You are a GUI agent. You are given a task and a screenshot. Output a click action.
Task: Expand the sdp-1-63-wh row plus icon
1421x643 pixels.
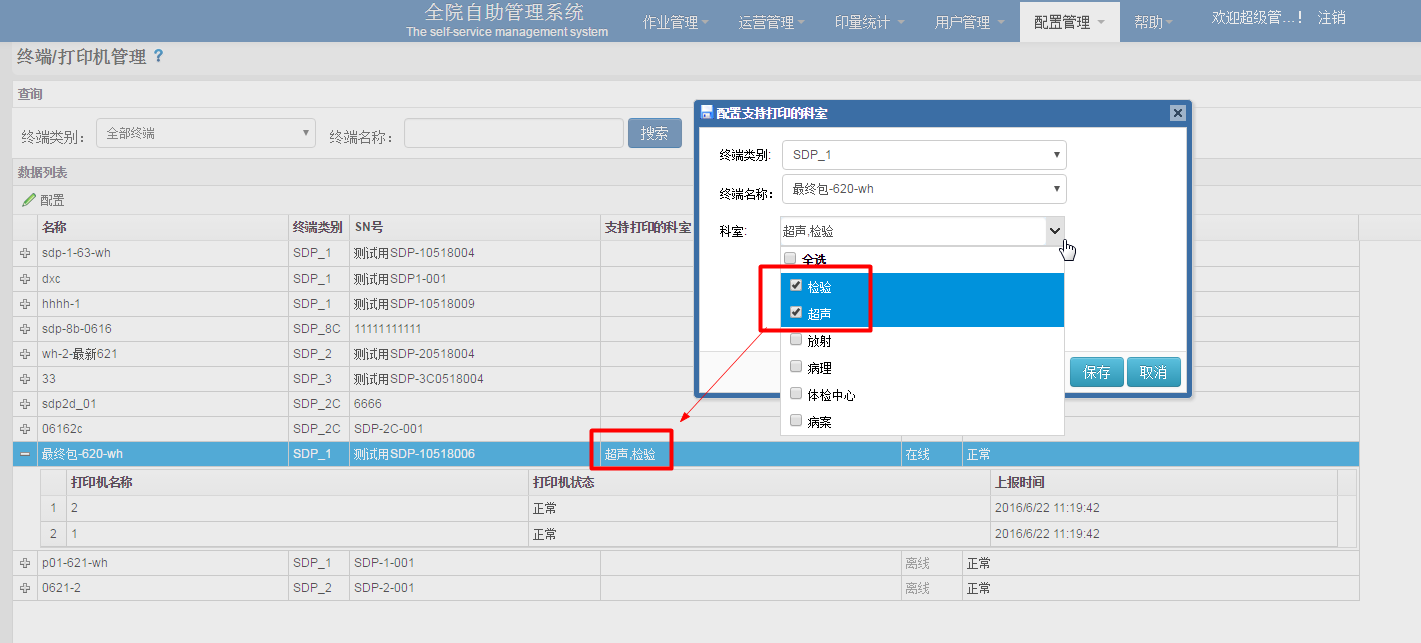pyautogui.click(x=25, y=254)
